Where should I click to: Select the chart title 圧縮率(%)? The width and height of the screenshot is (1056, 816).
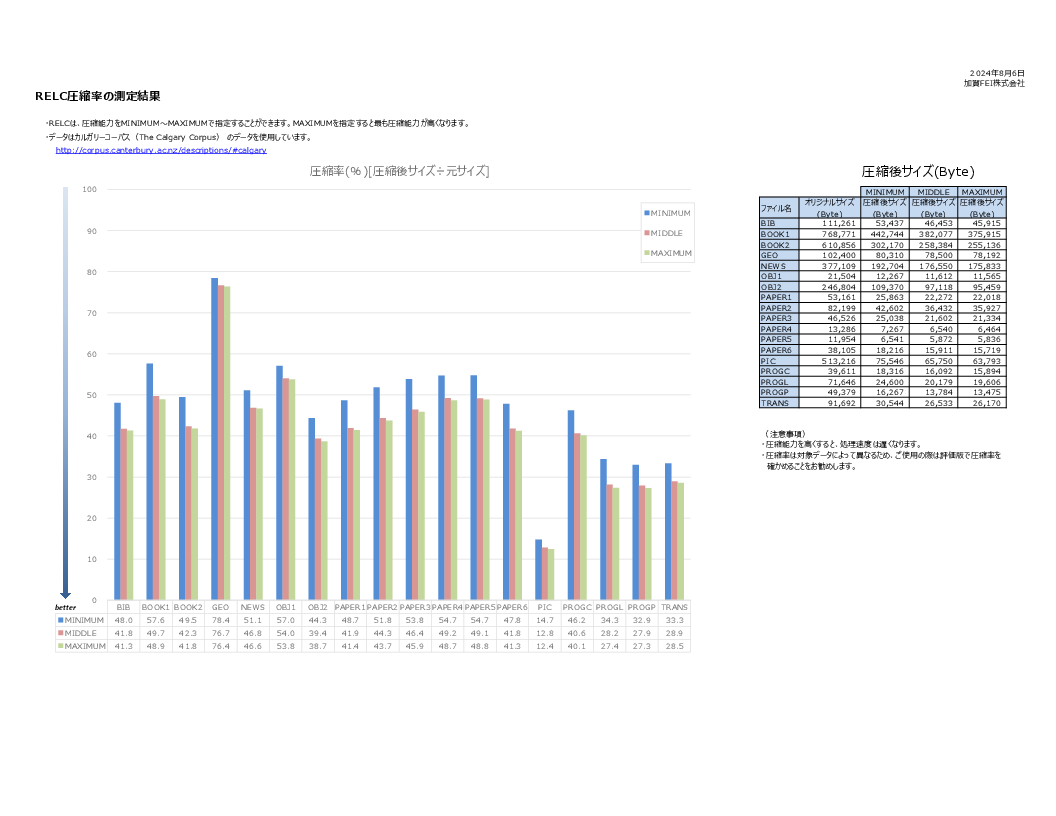point(399,171)
